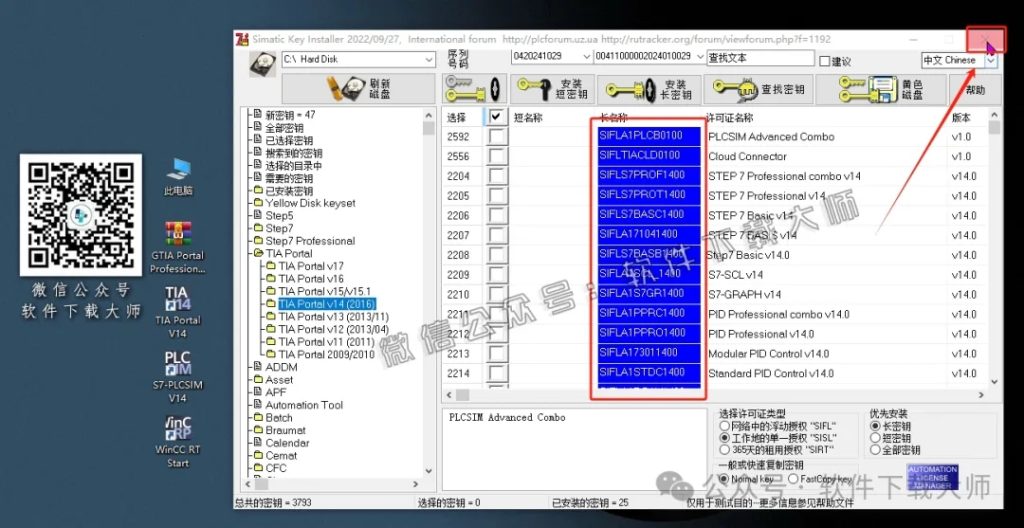Image resolution: width=1024 pixels, height=528 pixels.
Task: Sort by the 选择 column header
Action: coord(456,118)
